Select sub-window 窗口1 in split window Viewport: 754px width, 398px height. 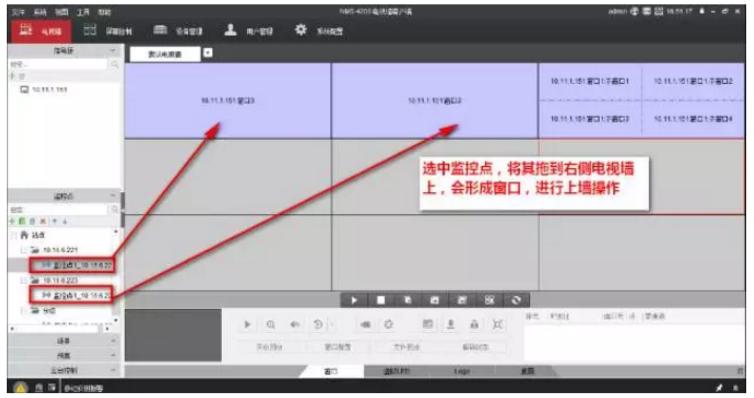[x=590, y=82]
